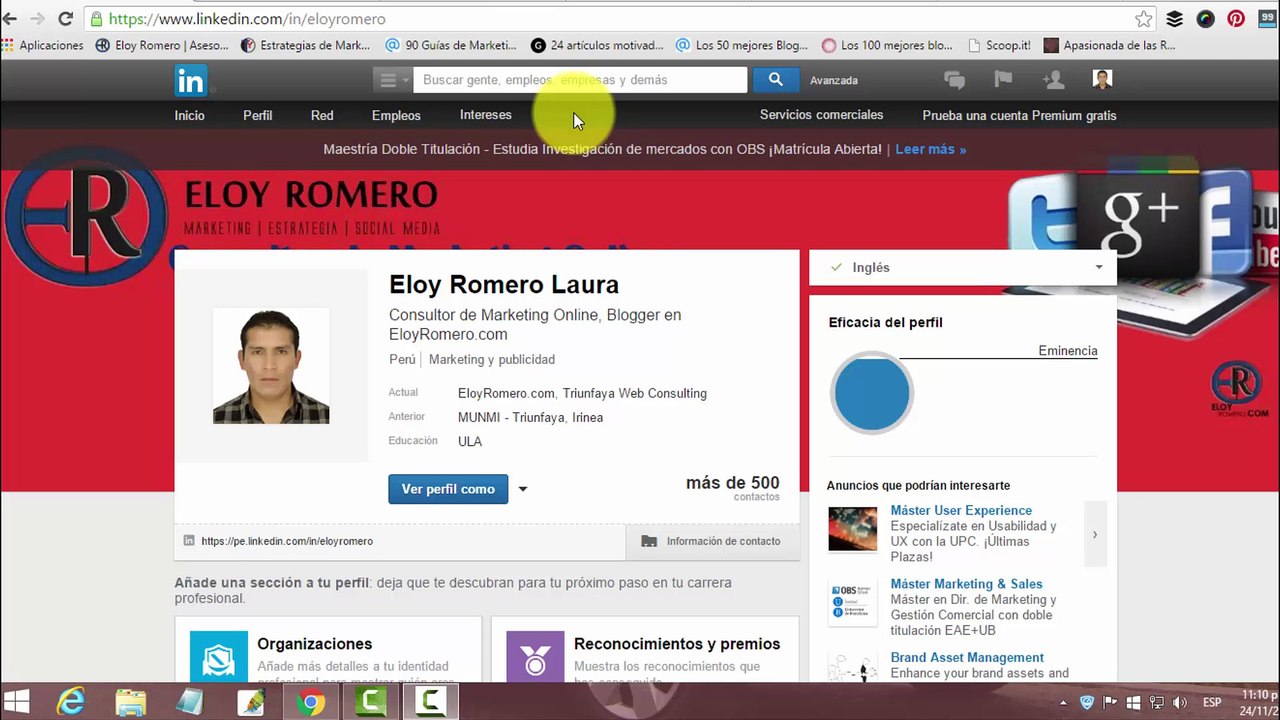The height and width of the screenshot is (720, 1280).
Task: Show hidden tray icons arrow
Action: pos(1064,702)
